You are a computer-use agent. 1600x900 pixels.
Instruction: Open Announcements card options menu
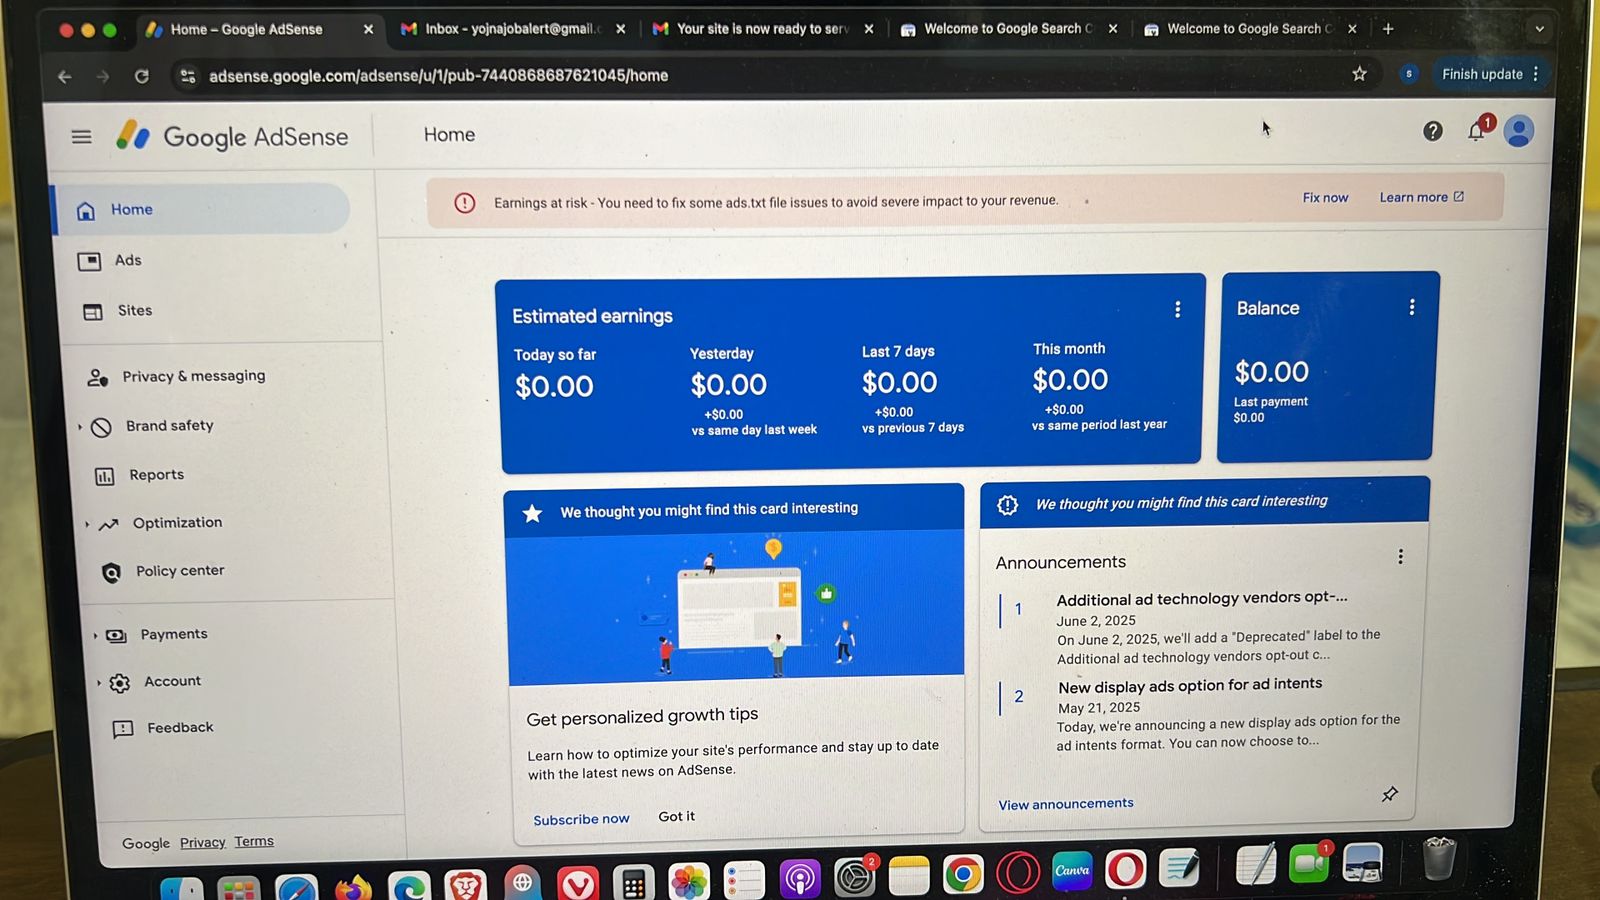pos(1400,556)
